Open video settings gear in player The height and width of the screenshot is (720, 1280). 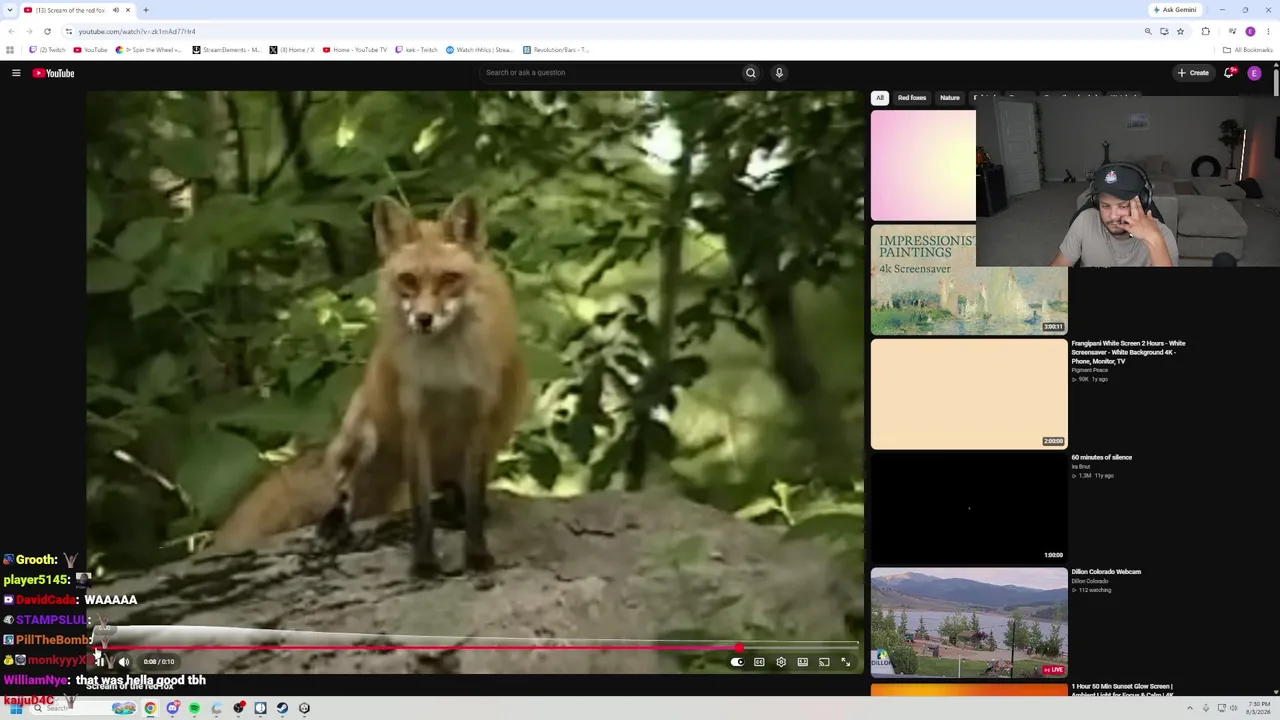coord(781,662)
